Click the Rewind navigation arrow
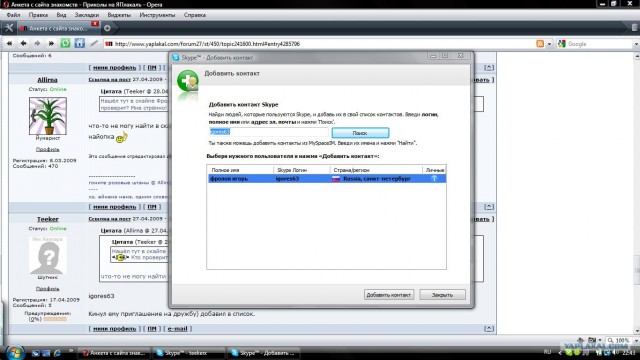 [x=9, y=43]
